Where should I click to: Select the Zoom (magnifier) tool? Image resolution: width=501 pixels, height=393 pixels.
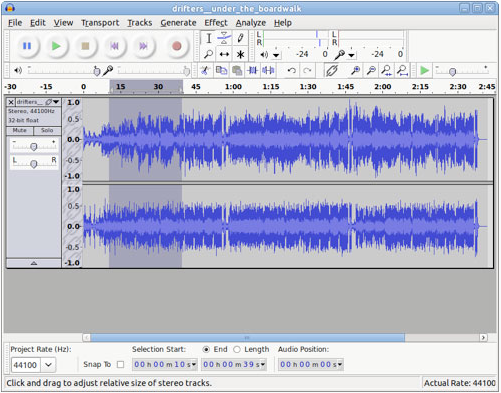point(209,54)
